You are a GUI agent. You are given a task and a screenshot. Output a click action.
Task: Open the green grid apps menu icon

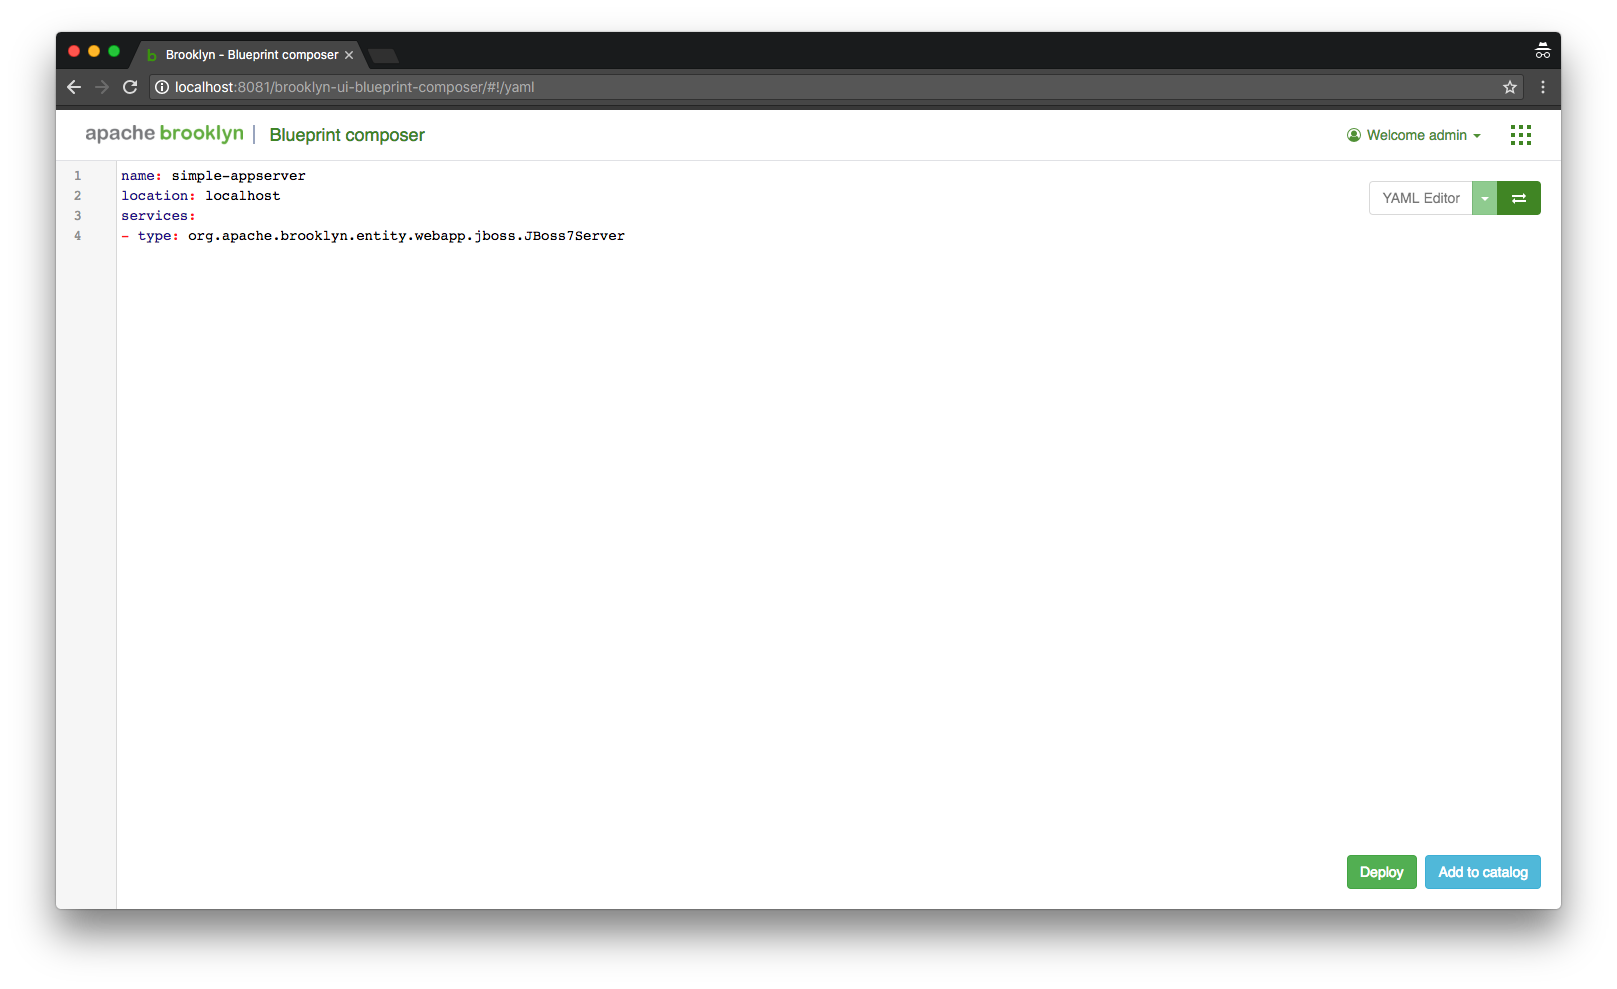pos(1520,135)
